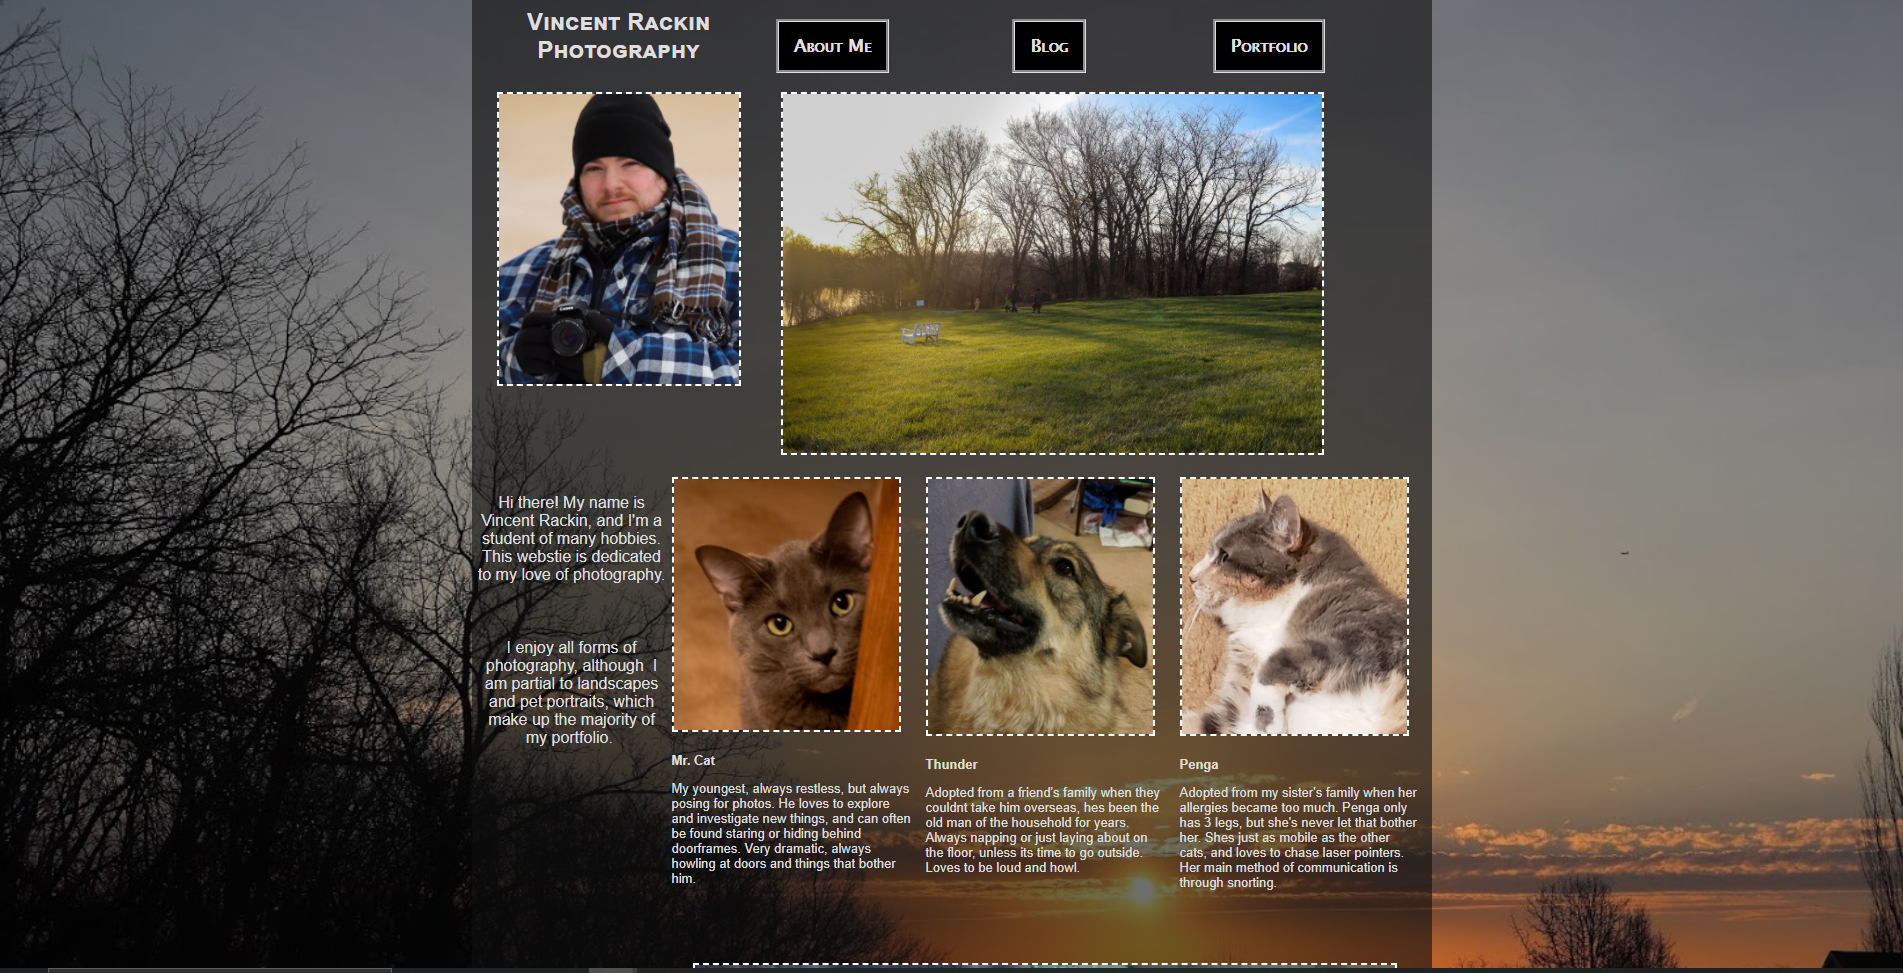
Task: Select the photographer portrait with black beanie
Action: 619,239
